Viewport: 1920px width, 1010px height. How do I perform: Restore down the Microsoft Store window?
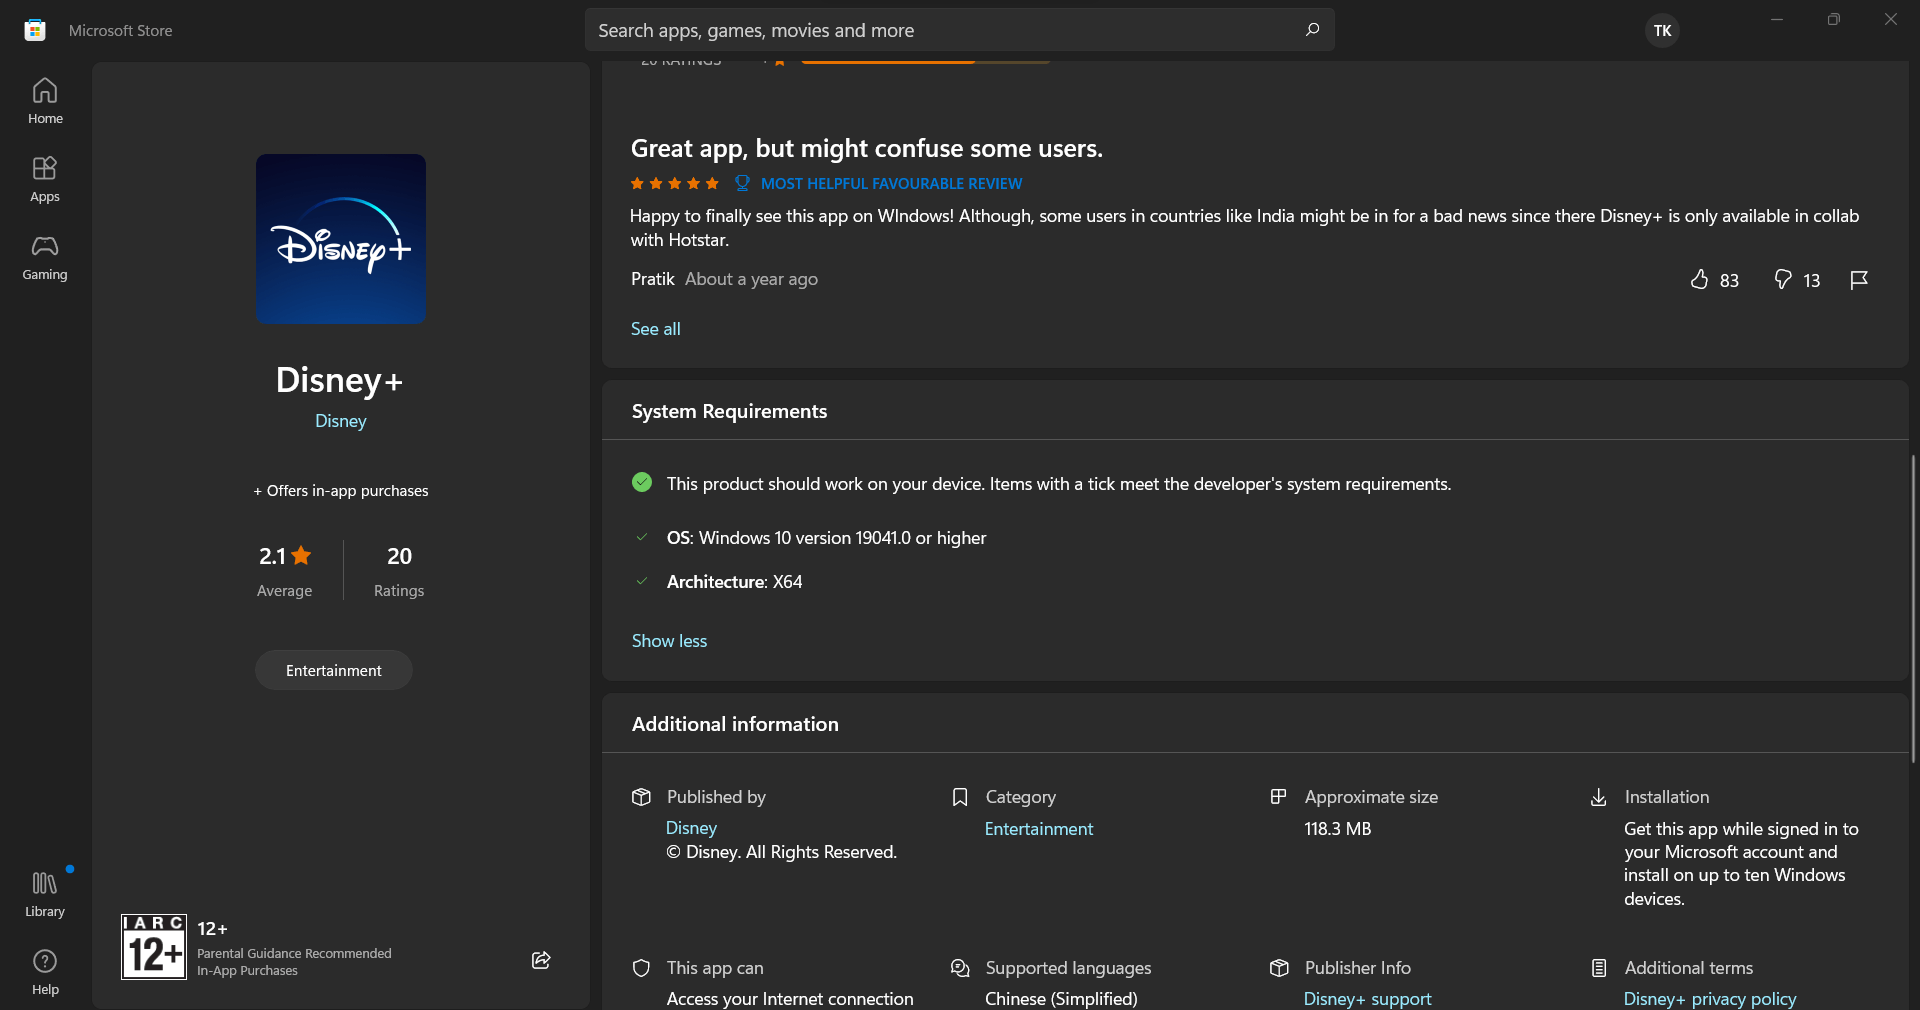click(x=1834, y=20)
